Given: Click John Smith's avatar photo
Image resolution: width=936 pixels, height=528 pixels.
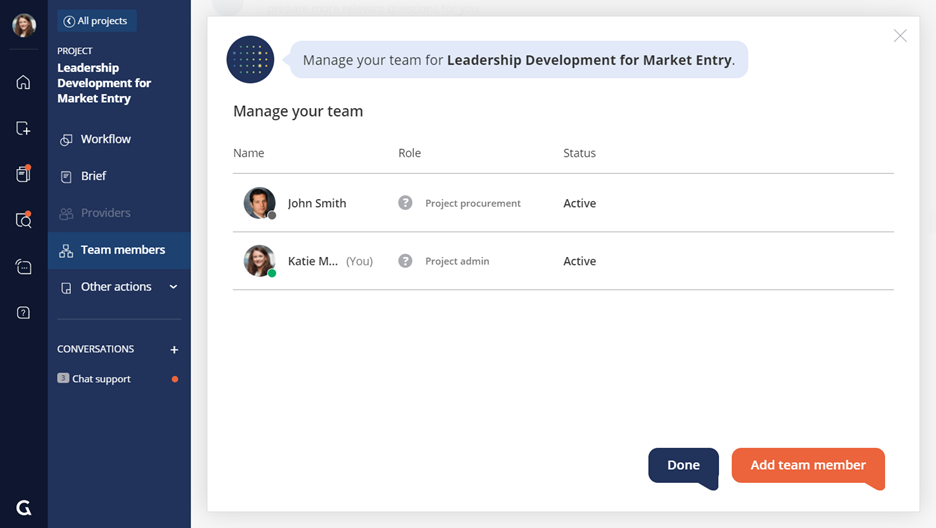Looking at the screenshot, I should [259, 203].
